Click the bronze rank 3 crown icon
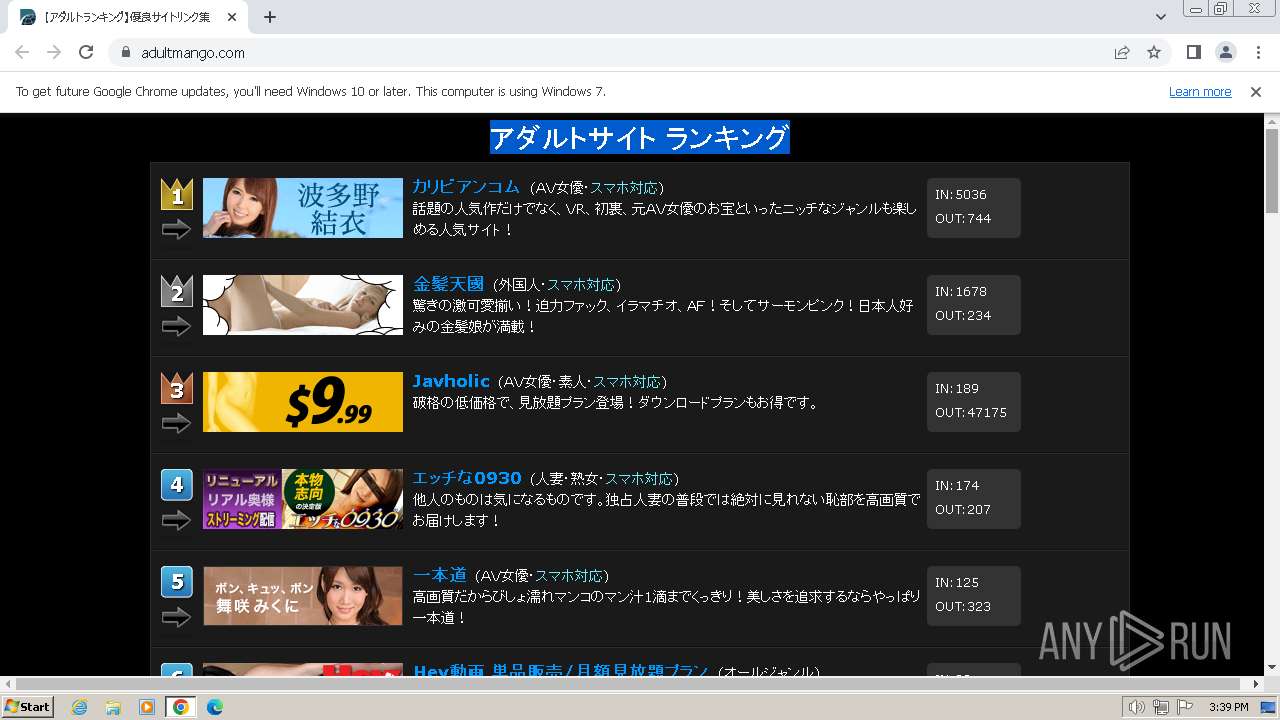Viewport: 1280px width, 720px height. (177, 388)
